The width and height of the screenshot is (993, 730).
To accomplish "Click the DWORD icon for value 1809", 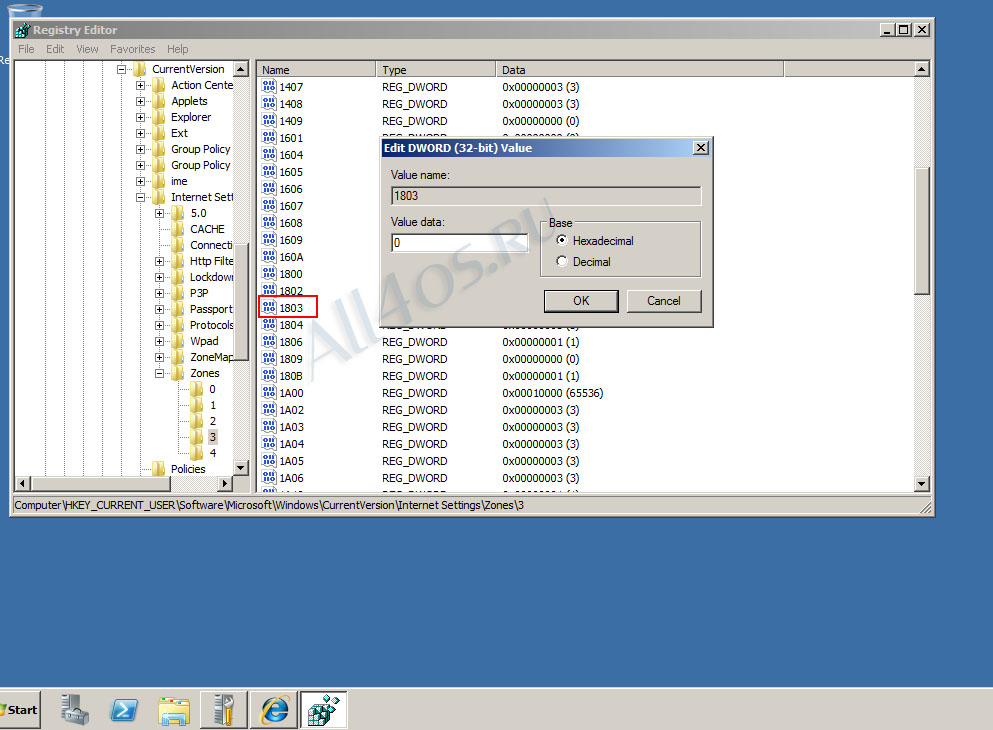I will point(269,359).
